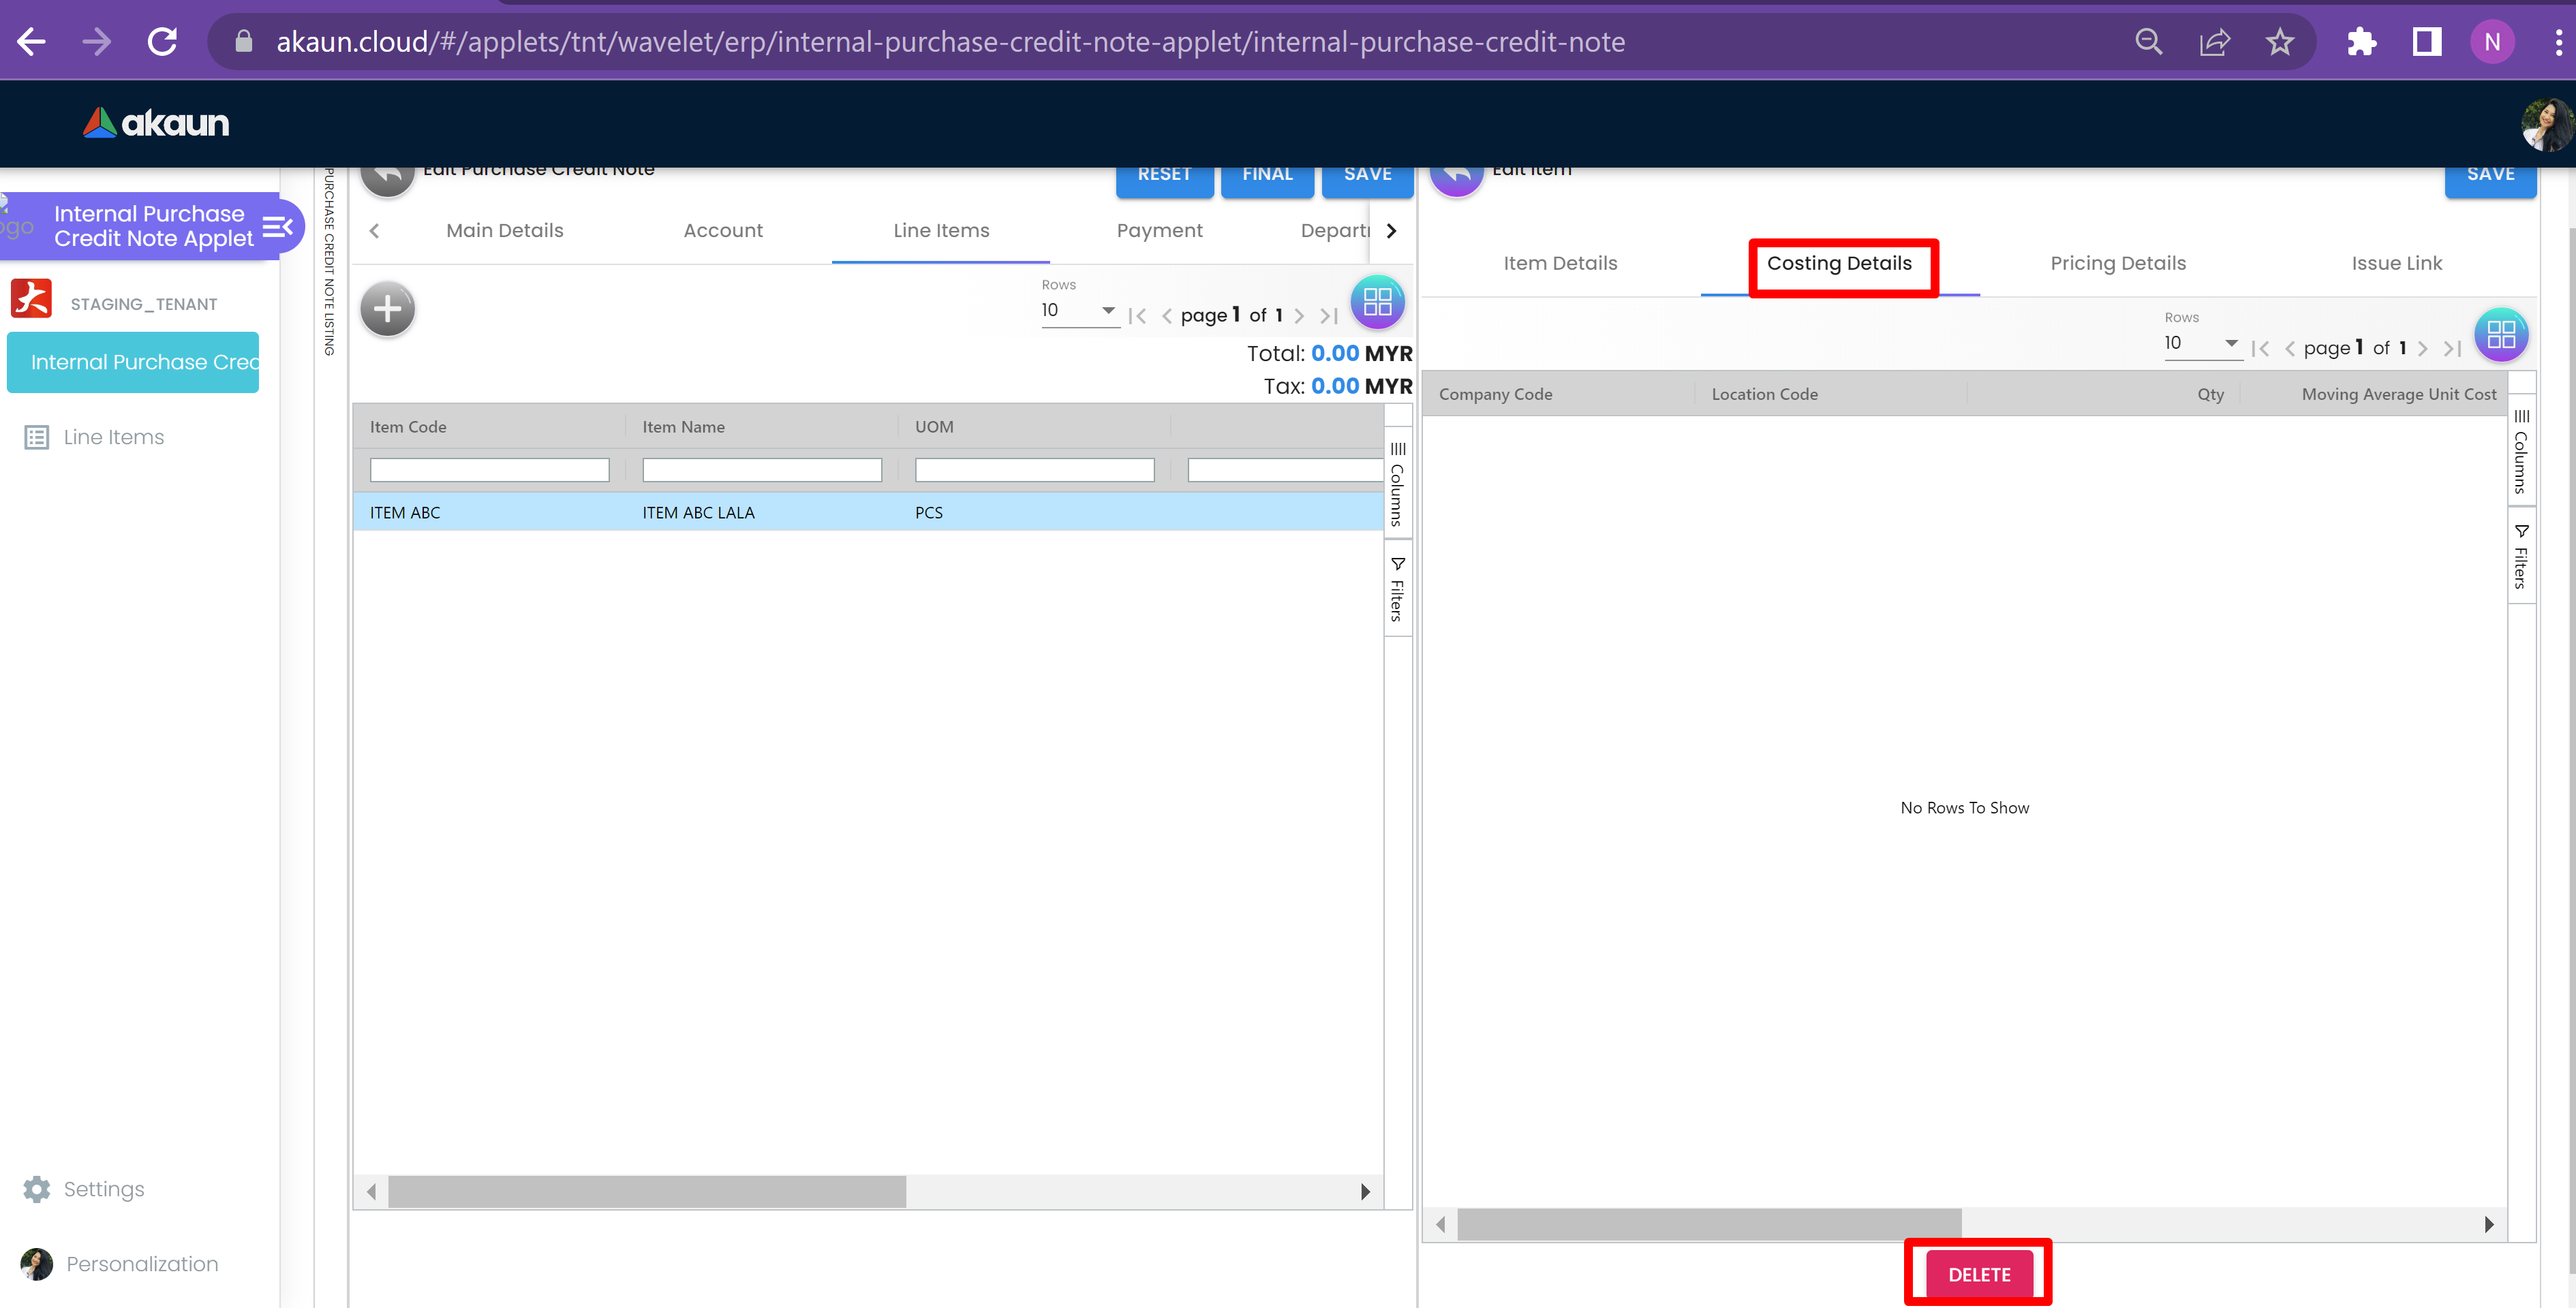Image resolution: width=2576 pixels, height=1308 pixels.
Task: Click the red DELETE button
Action: 1978,1274
